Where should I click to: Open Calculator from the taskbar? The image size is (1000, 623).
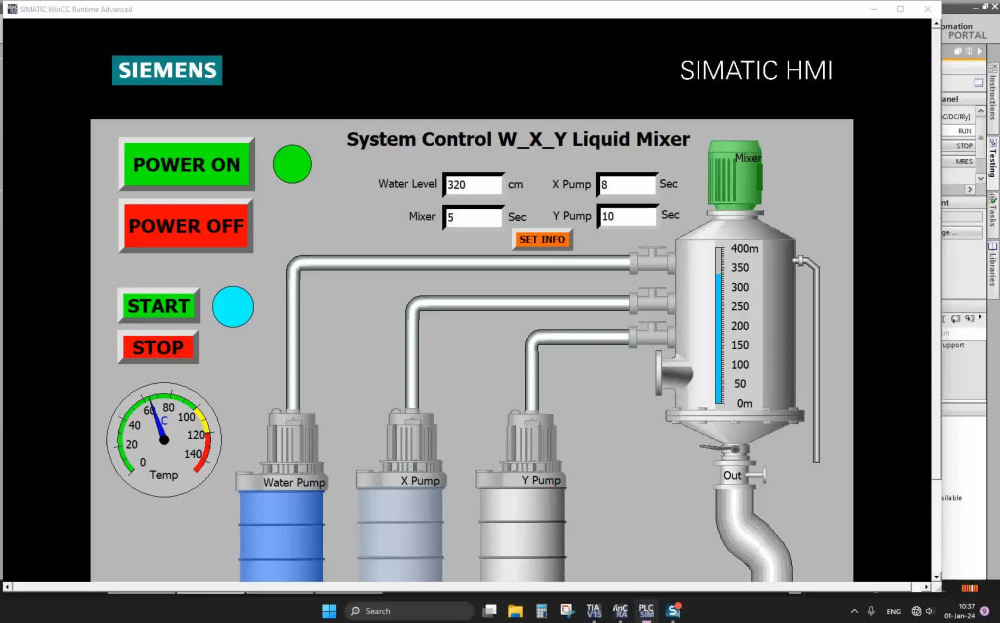tap(540, 611)
